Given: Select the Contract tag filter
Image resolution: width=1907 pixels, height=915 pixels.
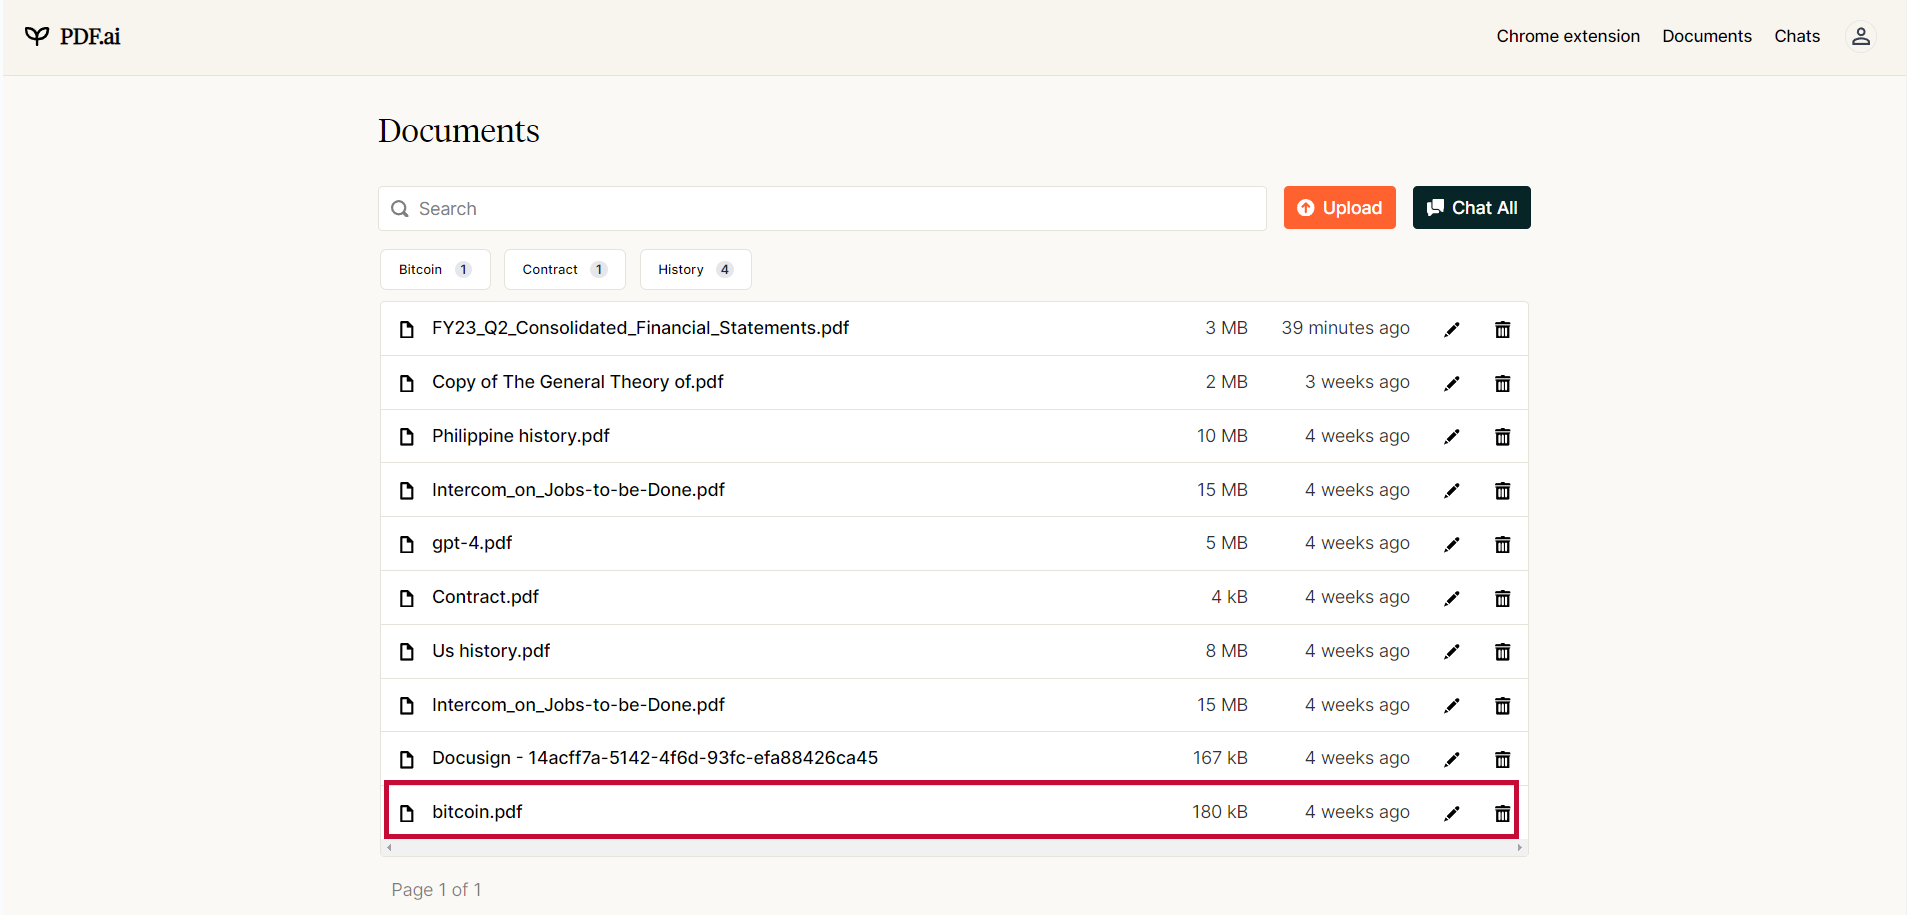Looking at the screenshot, I should point(564,270).
